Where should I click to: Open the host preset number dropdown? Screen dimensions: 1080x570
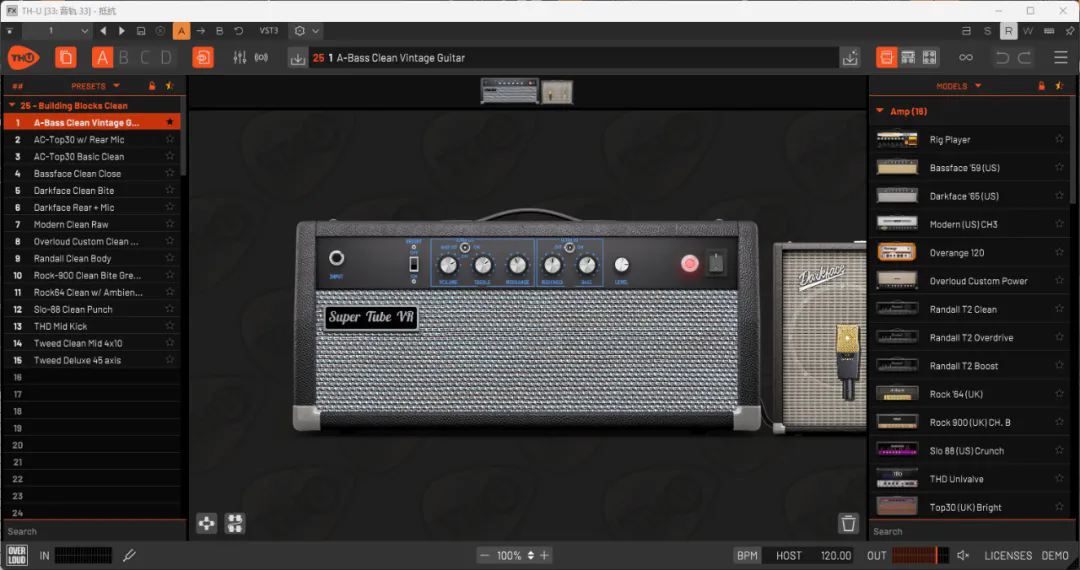click(57, 31)
